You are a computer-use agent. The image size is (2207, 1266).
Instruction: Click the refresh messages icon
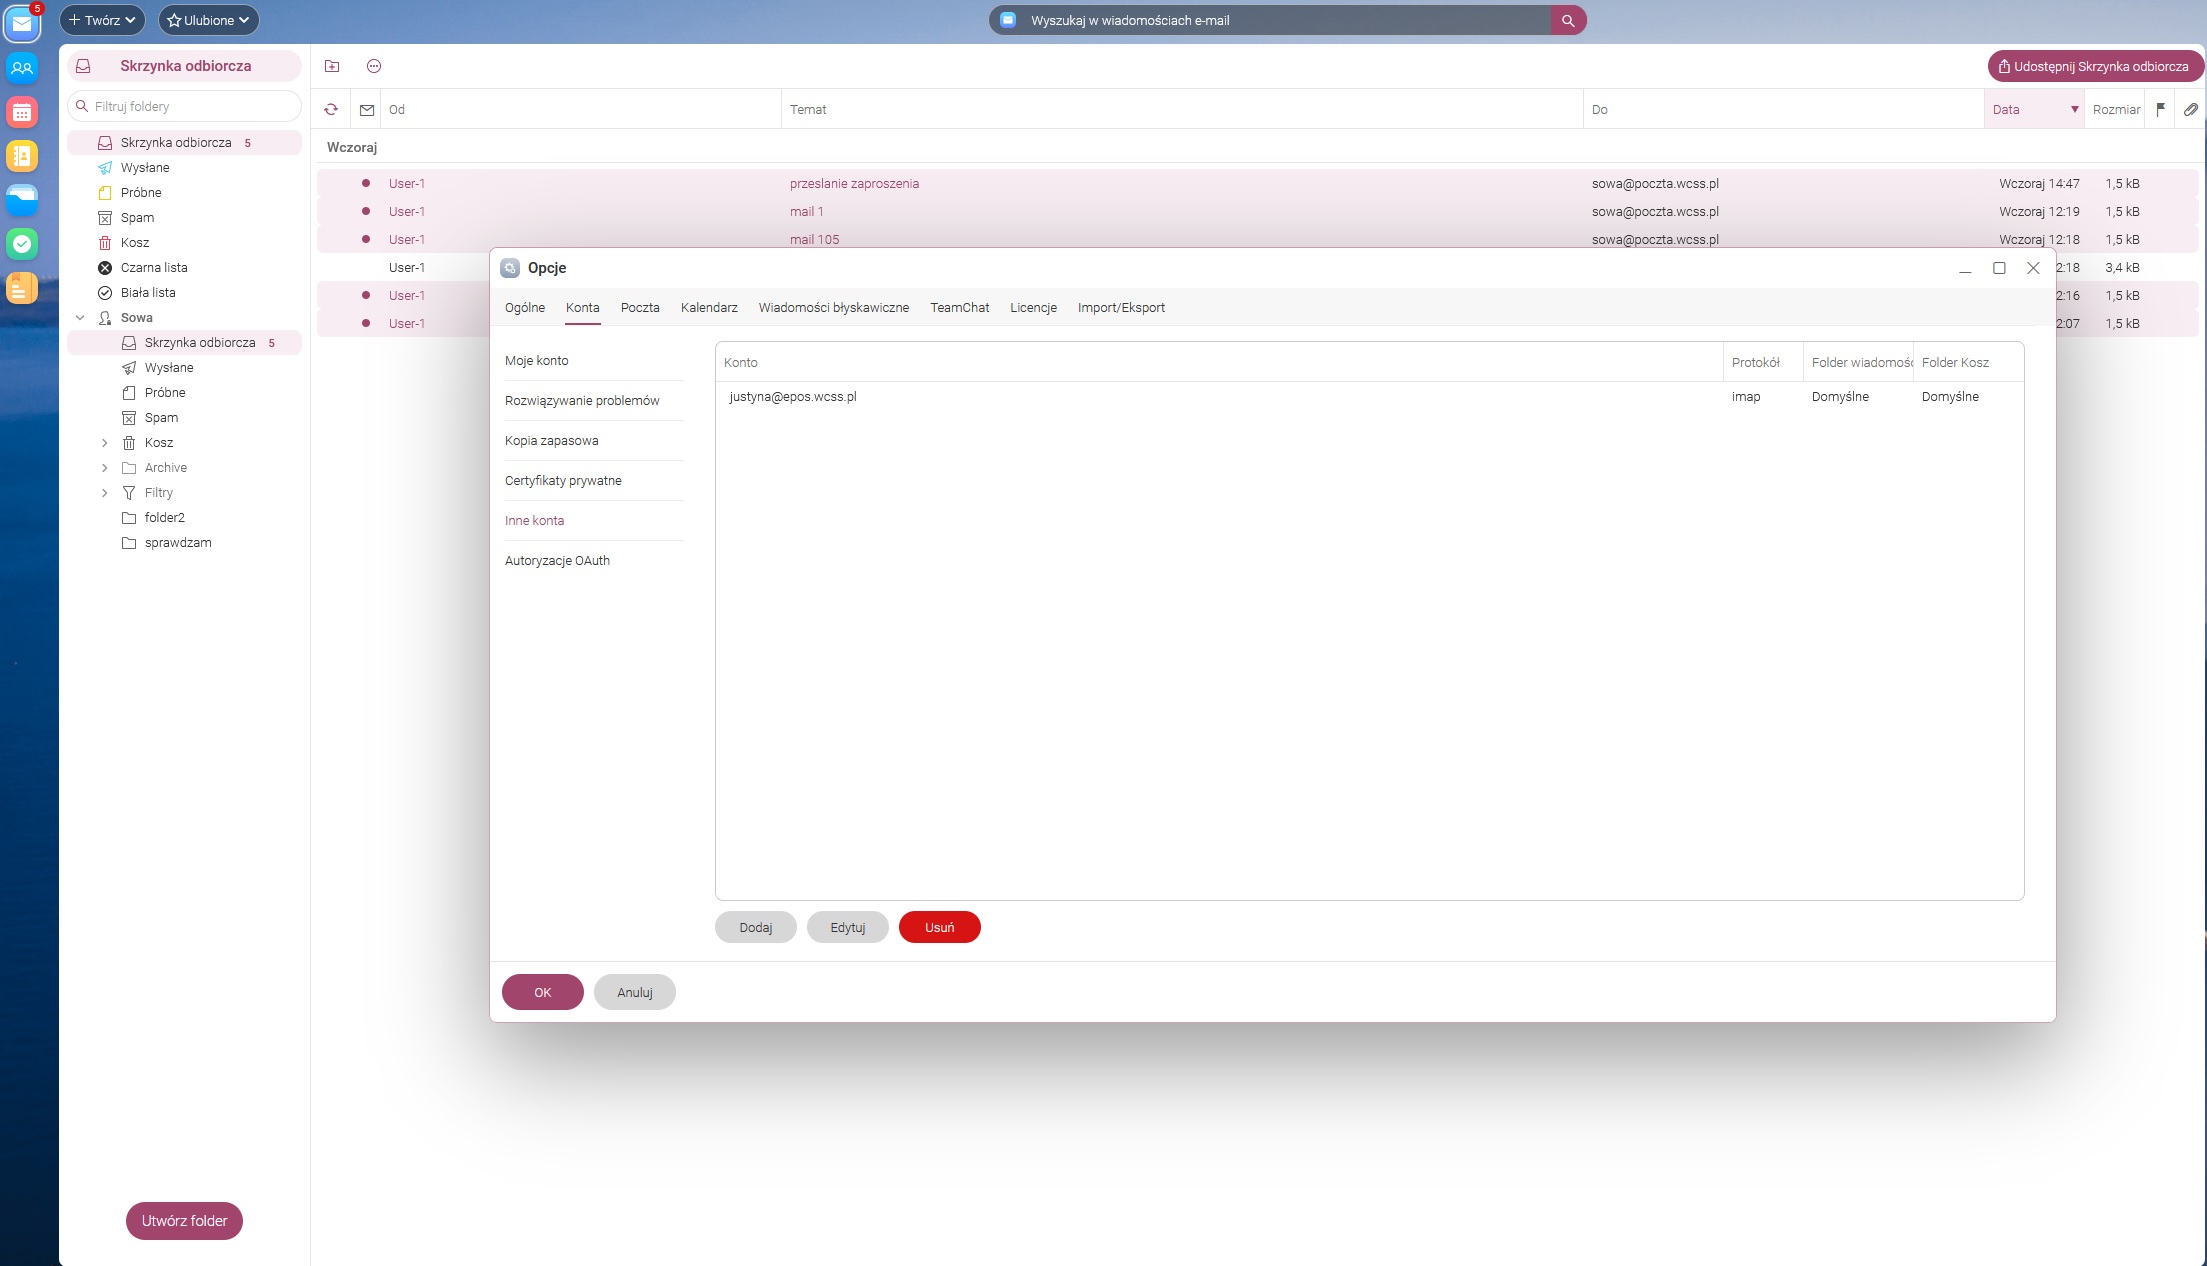point(331,109)
